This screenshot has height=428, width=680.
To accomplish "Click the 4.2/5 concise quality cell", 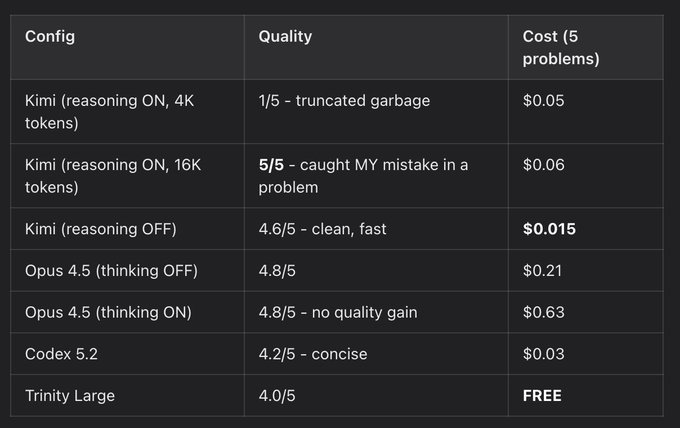I will [313, 354].
